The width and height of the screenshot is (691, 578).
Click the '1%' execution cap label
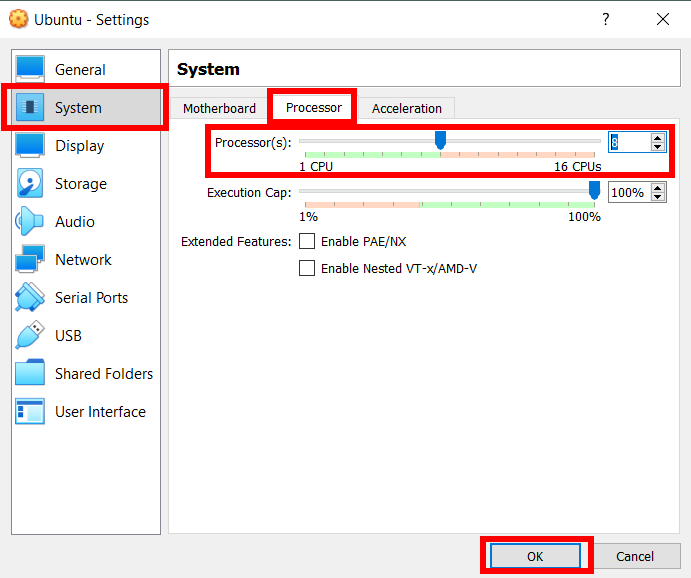(x=308, y=217)
